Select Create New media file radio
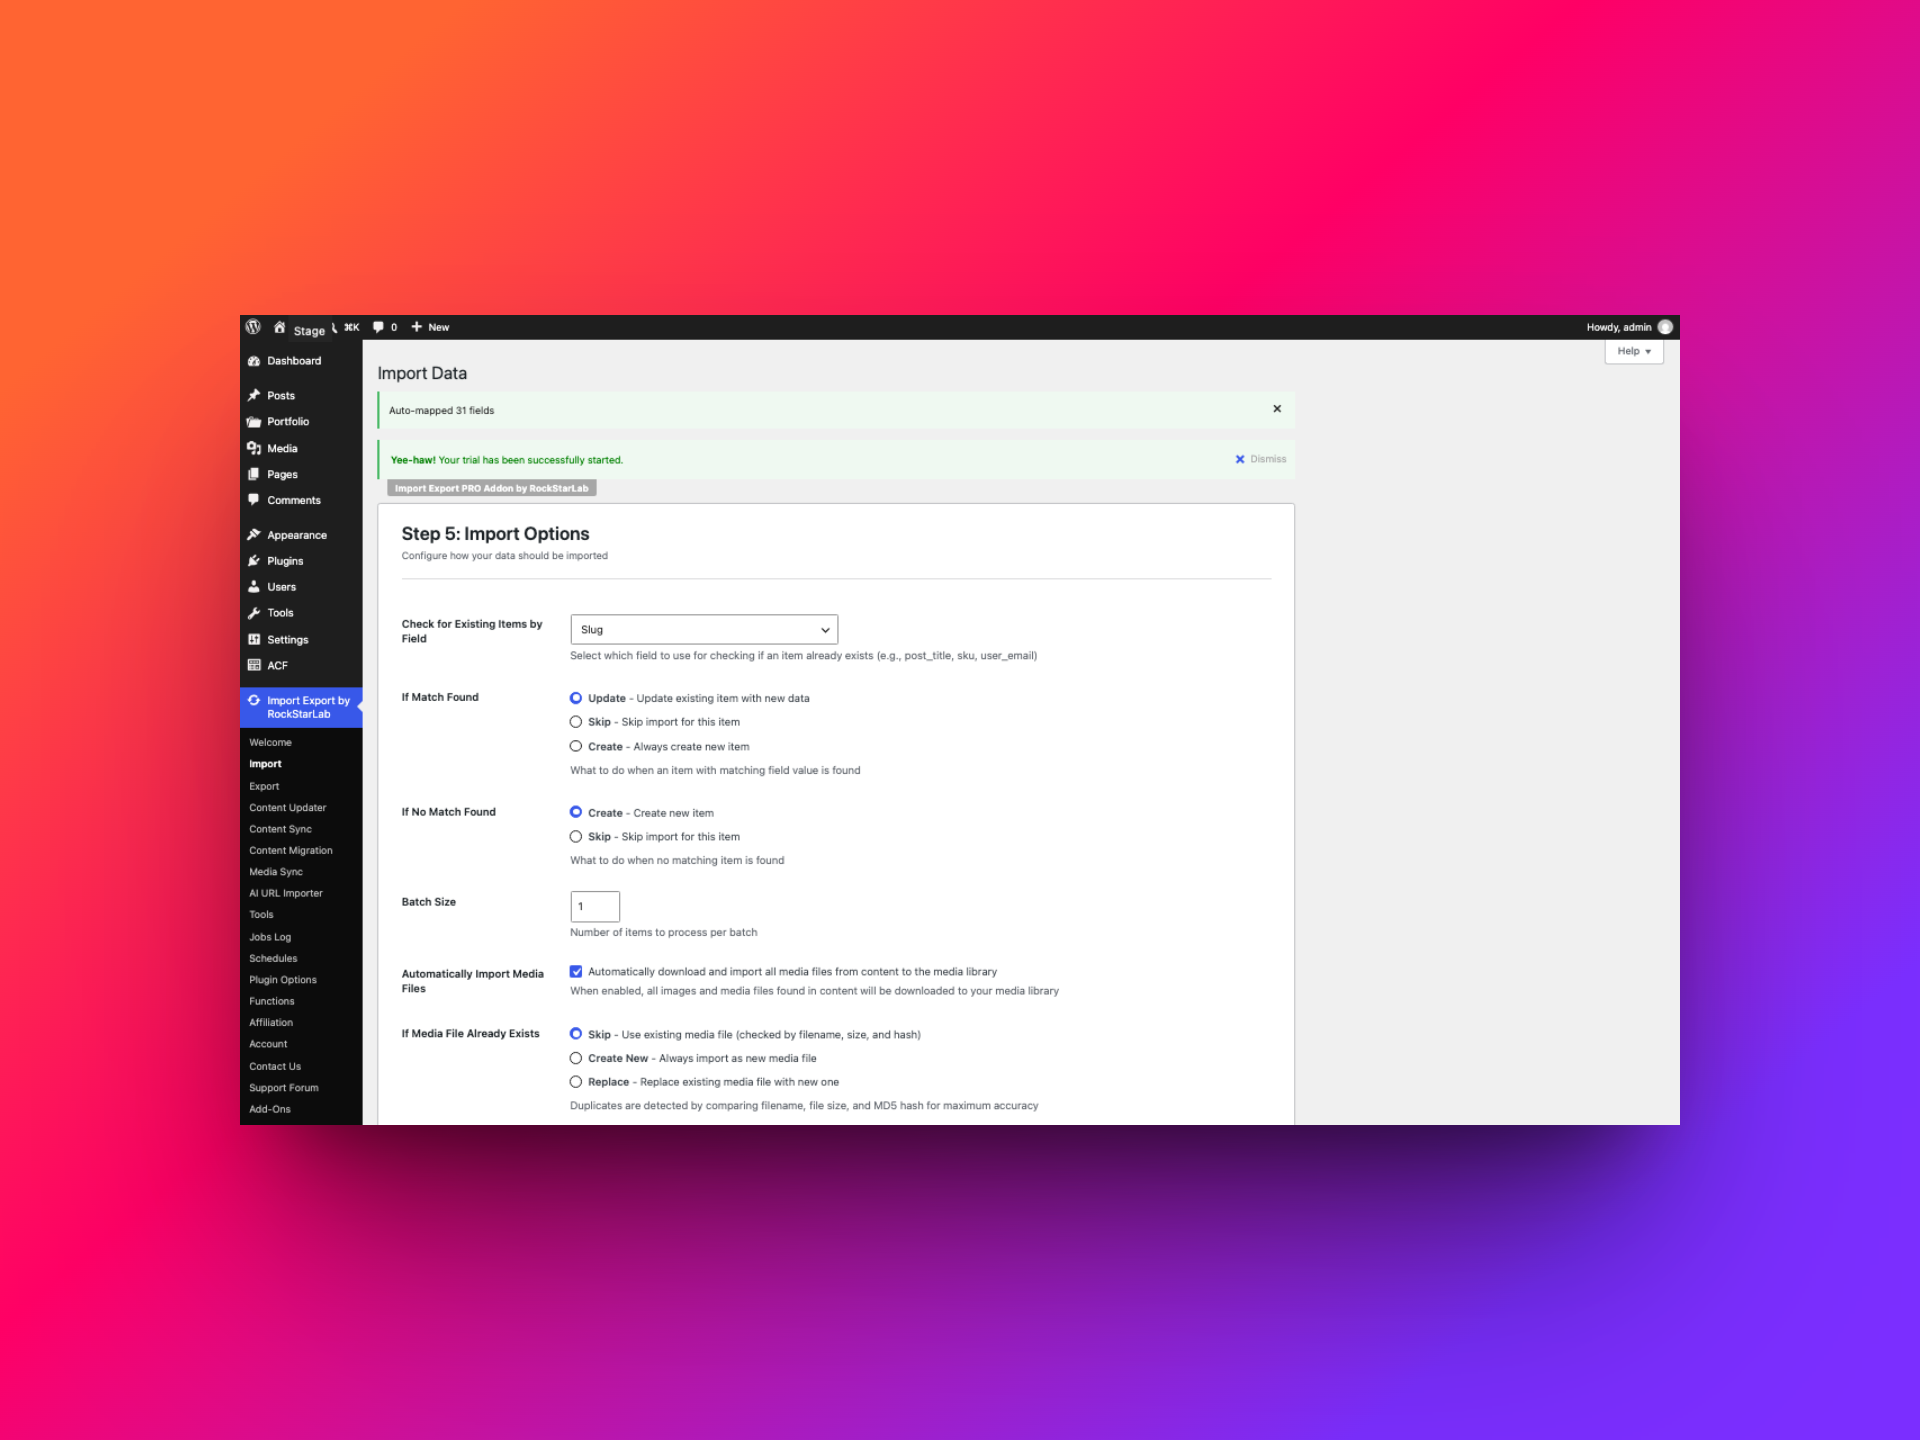The image size is (1920, 1440). pyautogui.click(x=576, y=1058)
